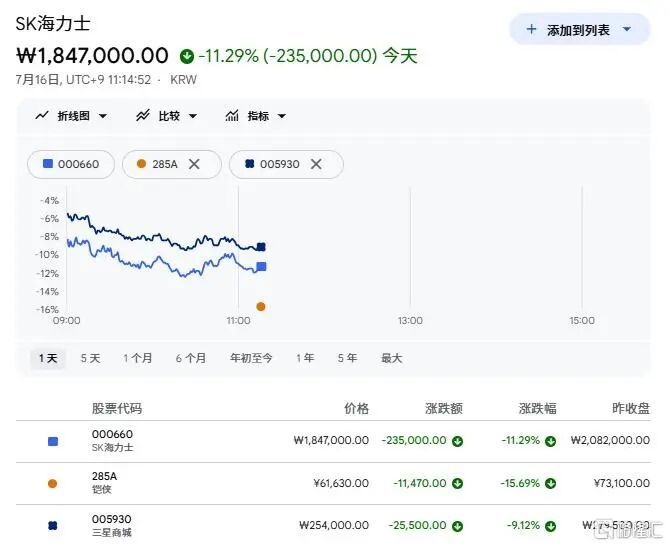The image size is (669, 546).
Task: Select the 6 个月 time range tab
Action: 191,358
